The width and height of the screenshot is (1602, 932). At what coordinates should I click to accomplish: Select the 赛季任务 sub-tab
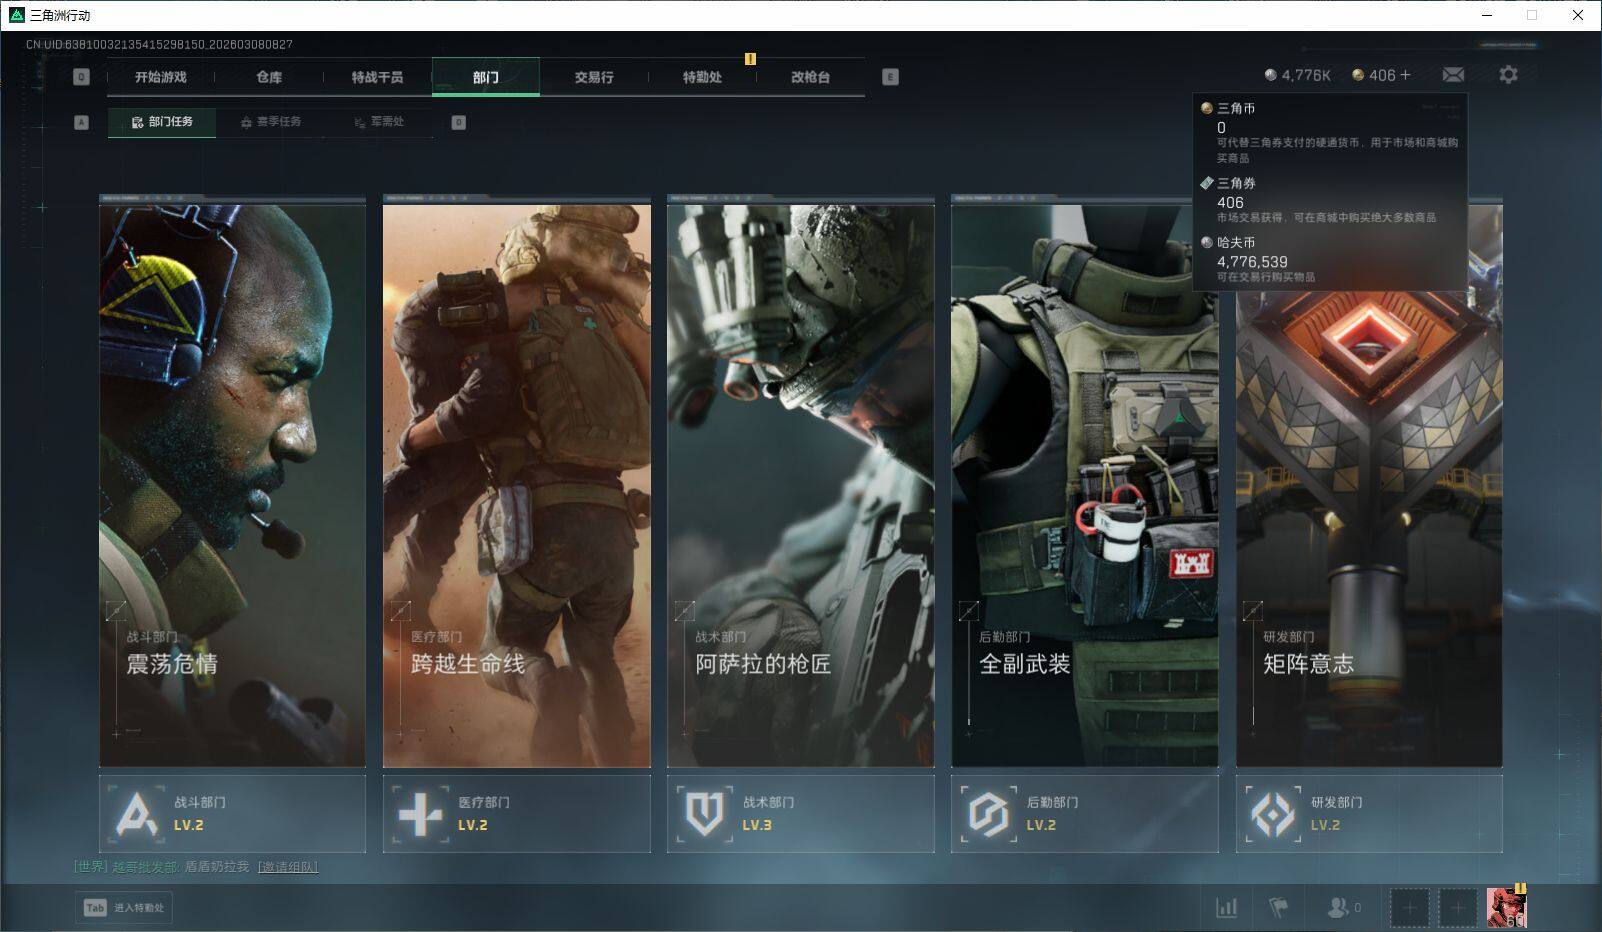pos(270,122)
